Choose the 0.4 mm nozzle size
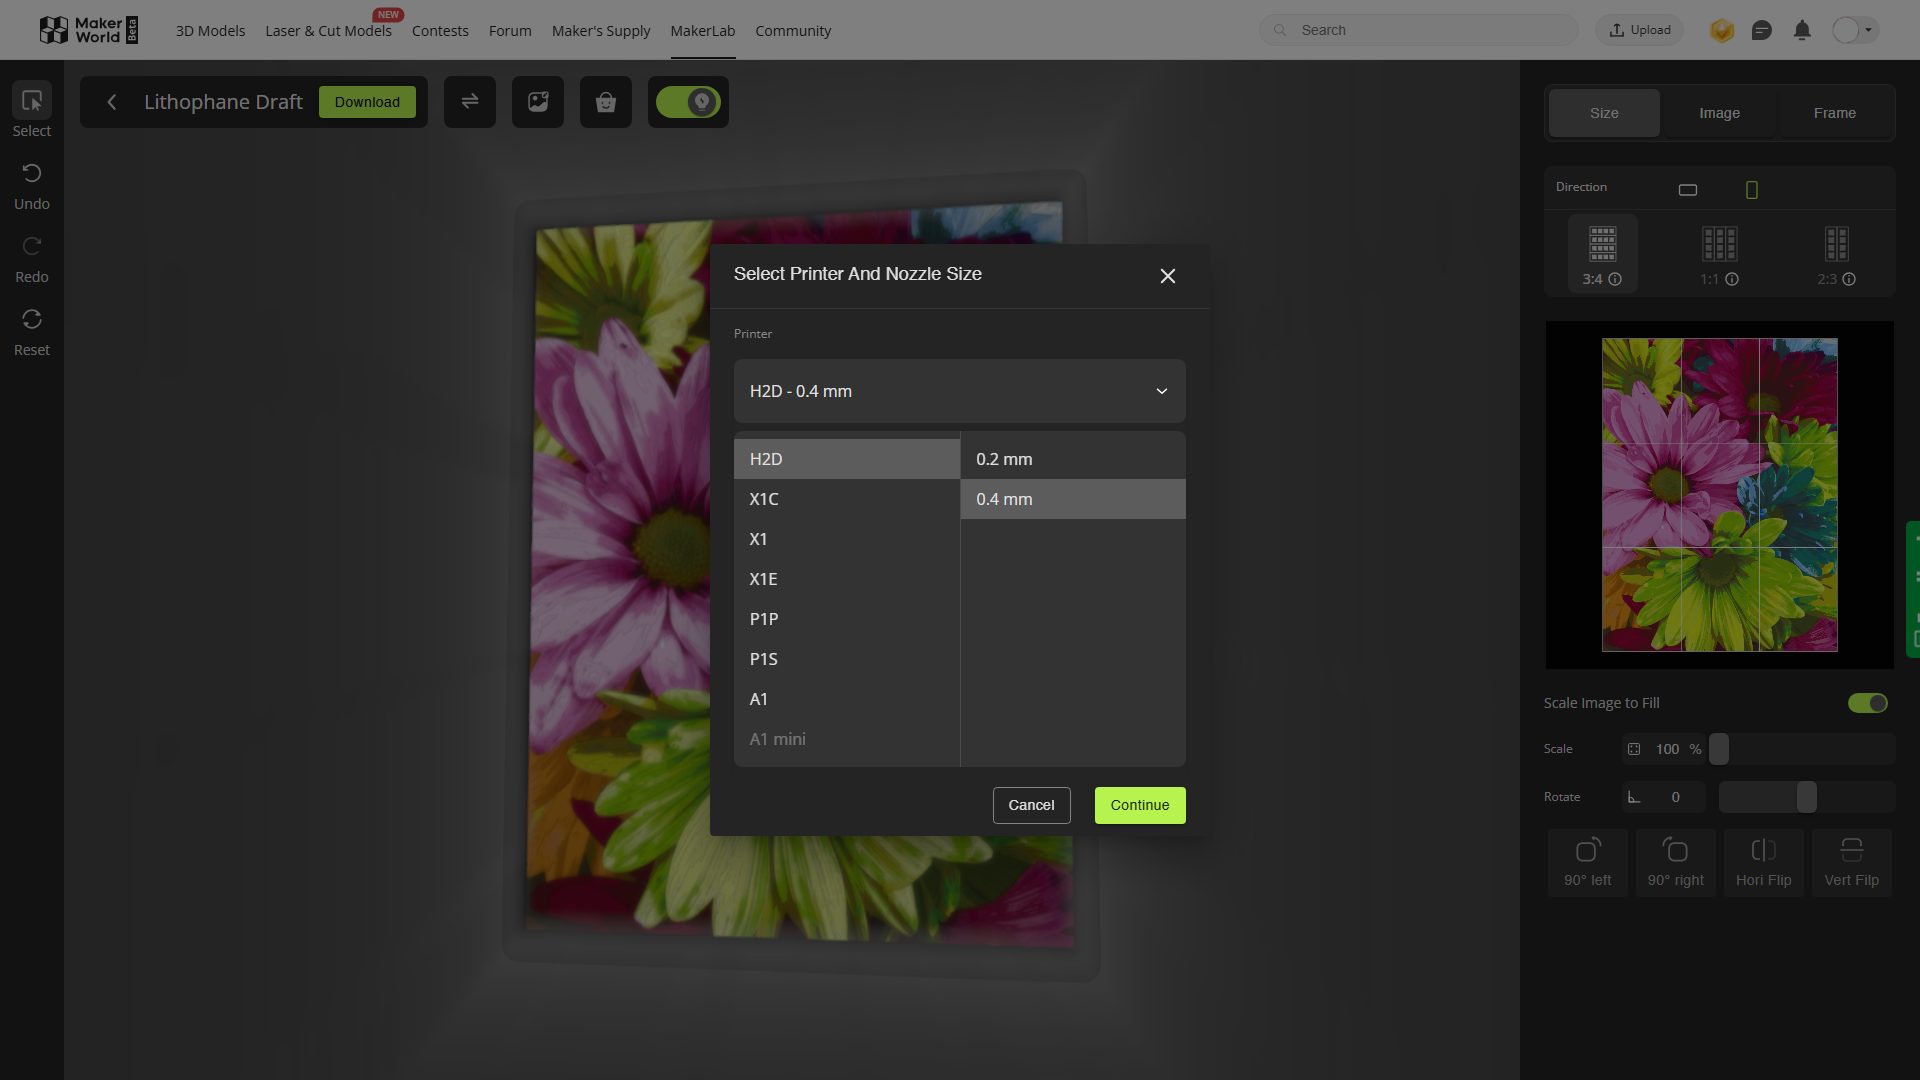1920x1080 pixels. (x=1073, y=499)
